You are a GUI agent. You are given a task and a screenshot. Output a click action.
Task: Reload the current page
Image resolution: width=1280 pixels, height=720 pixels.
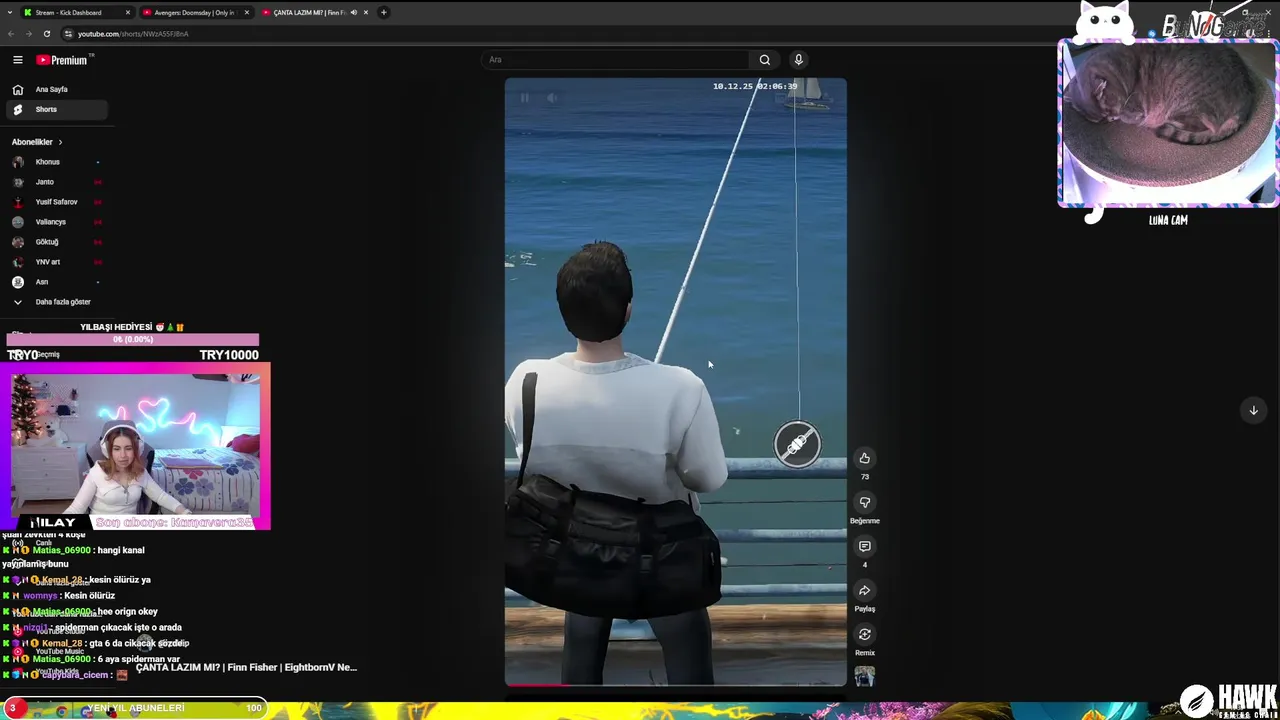click(x=46, y=34)
